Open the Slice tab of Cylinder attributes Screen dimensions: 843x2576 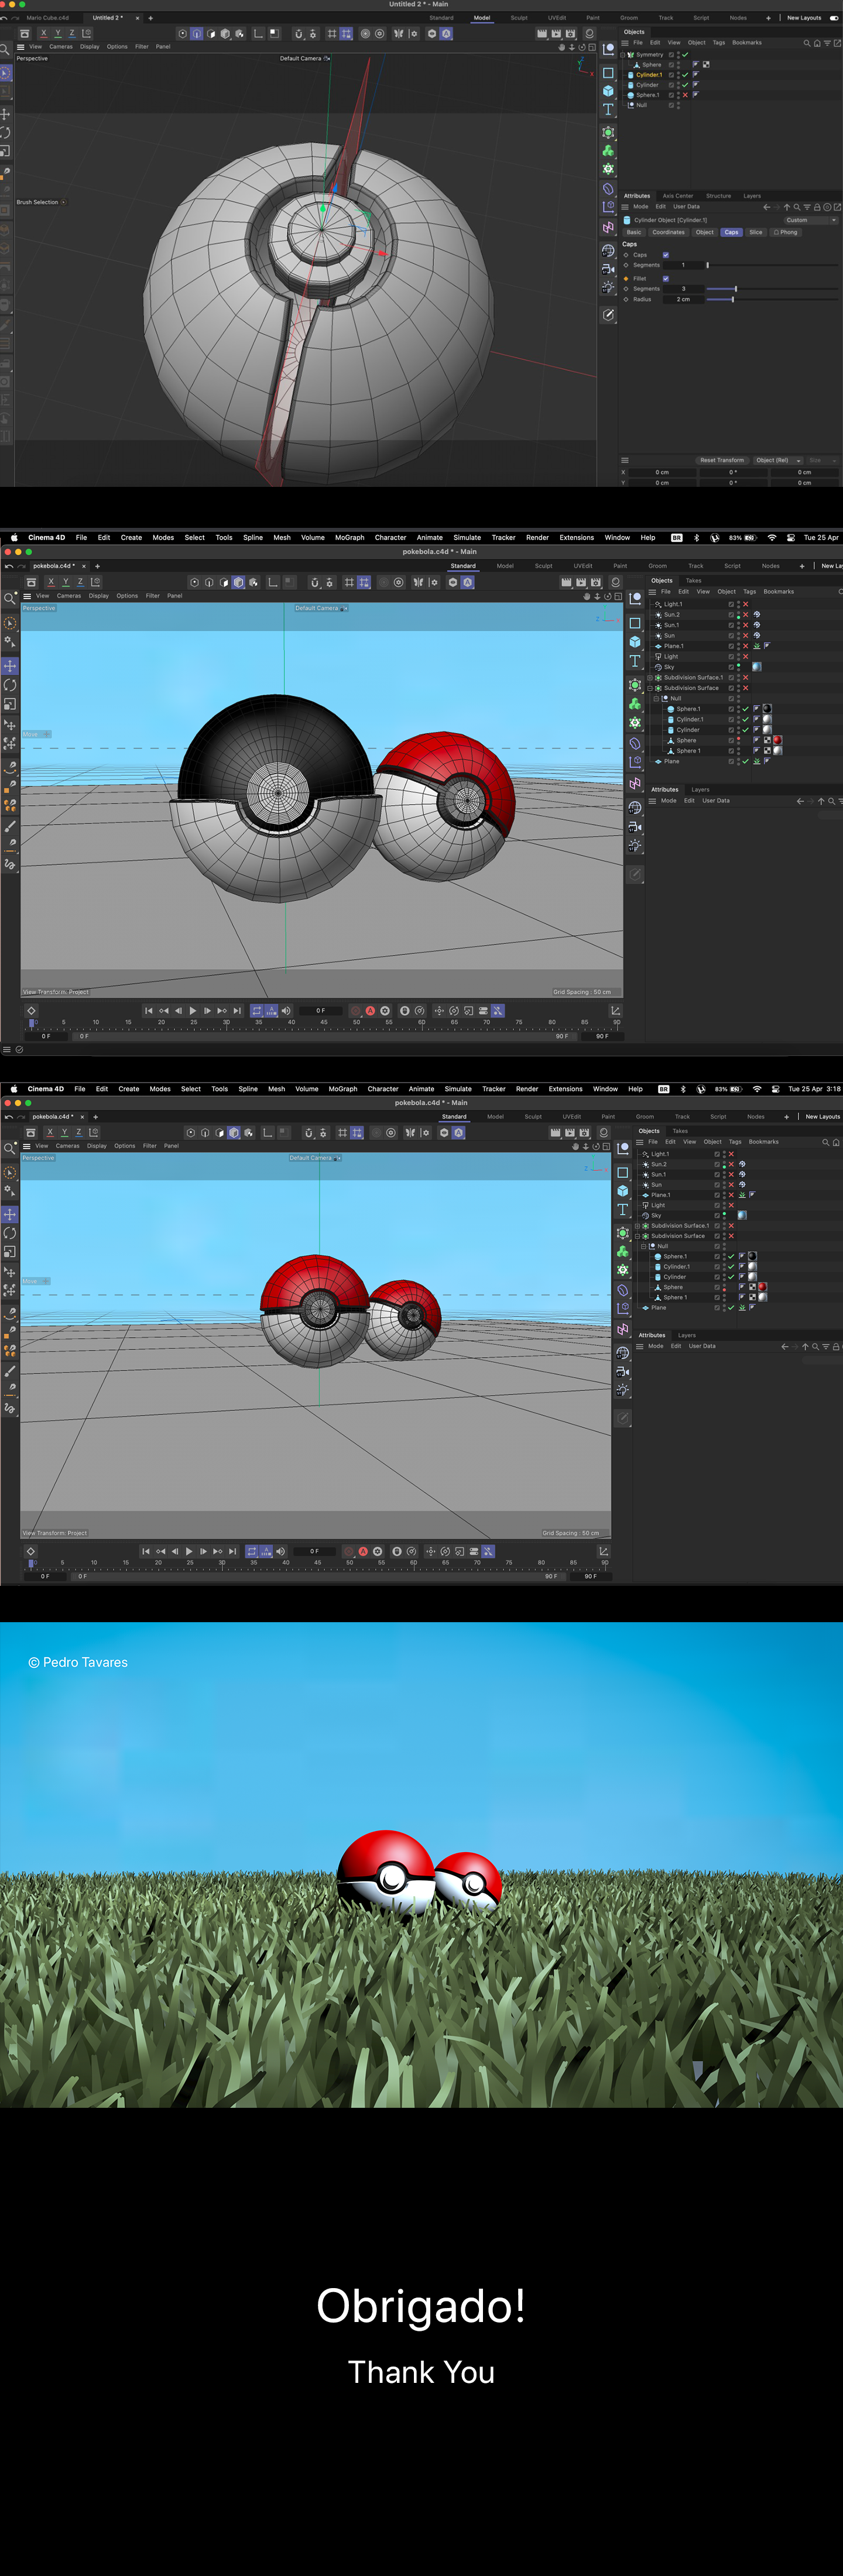(755, 232)
